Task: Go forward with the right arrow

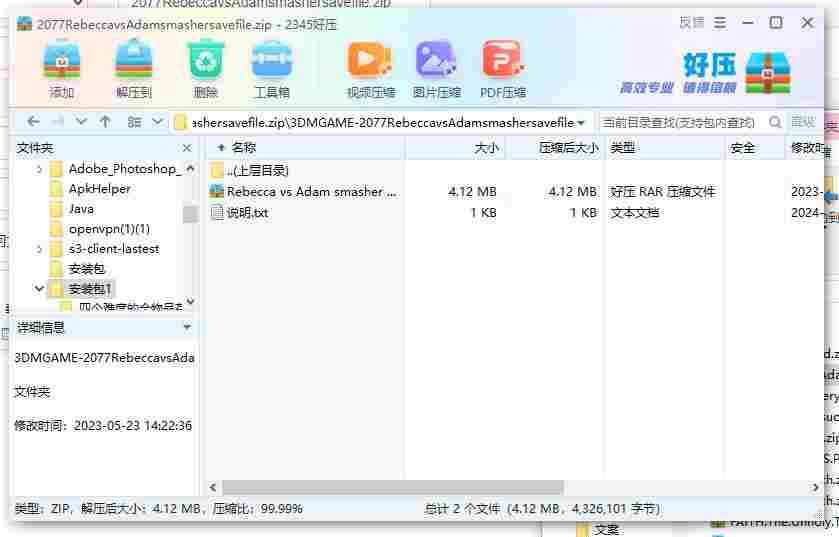Action: (x=57, y=122)
